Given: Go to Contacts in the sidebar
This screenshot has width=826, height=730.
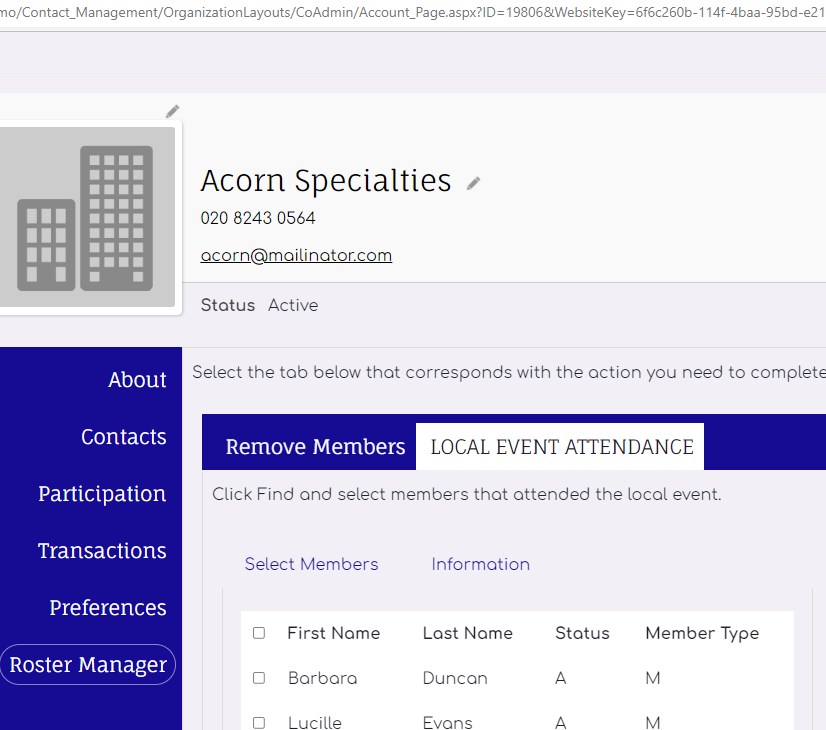Looking at the screenshot, I should coord(124,437).
